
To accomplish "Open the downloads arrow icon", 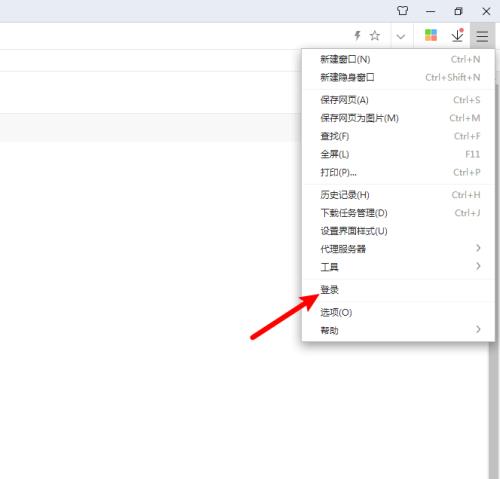I will [457, 35].
